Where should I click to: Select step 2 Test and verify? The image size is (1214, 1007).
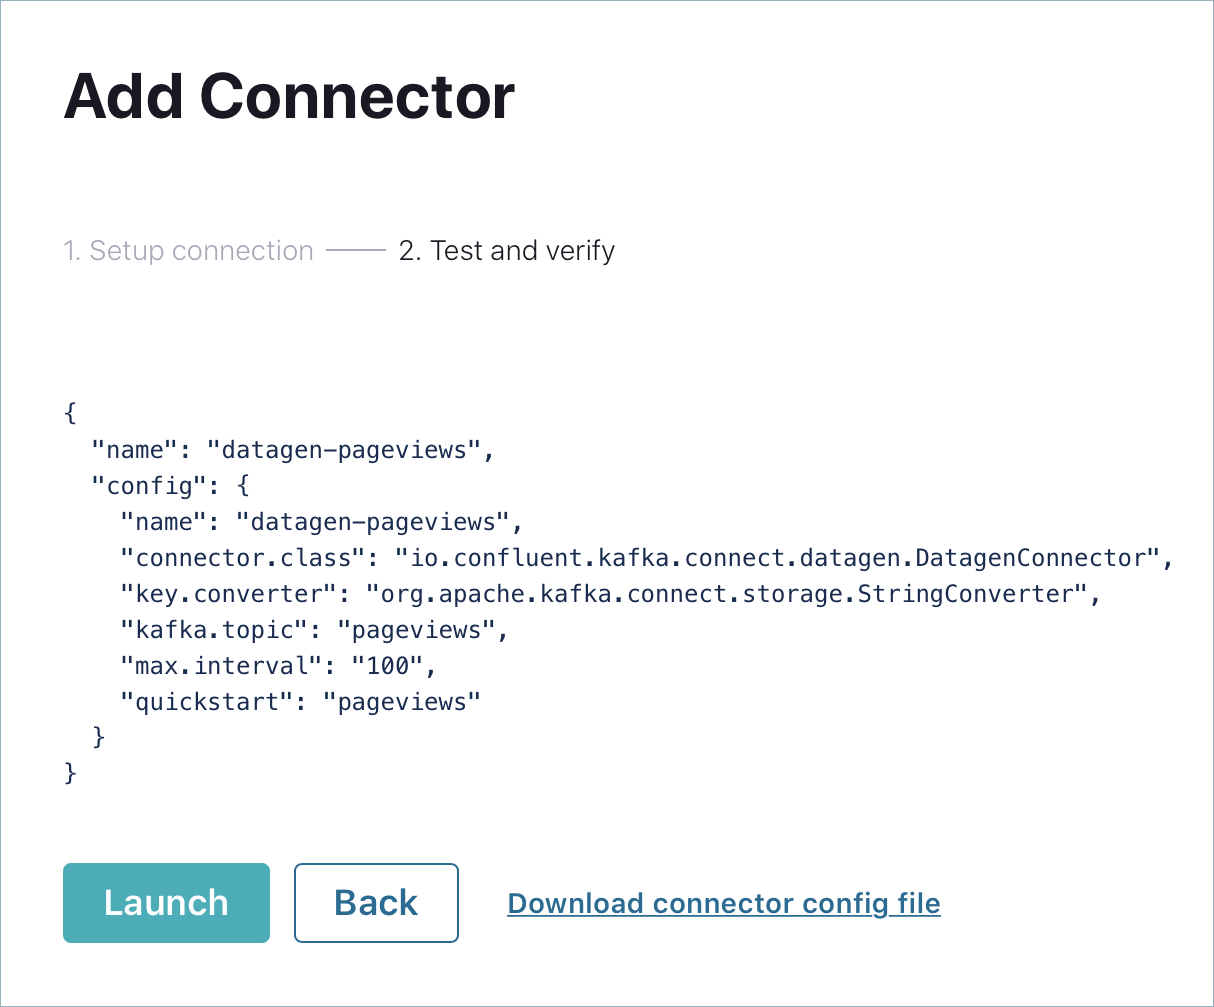(507, 250)
